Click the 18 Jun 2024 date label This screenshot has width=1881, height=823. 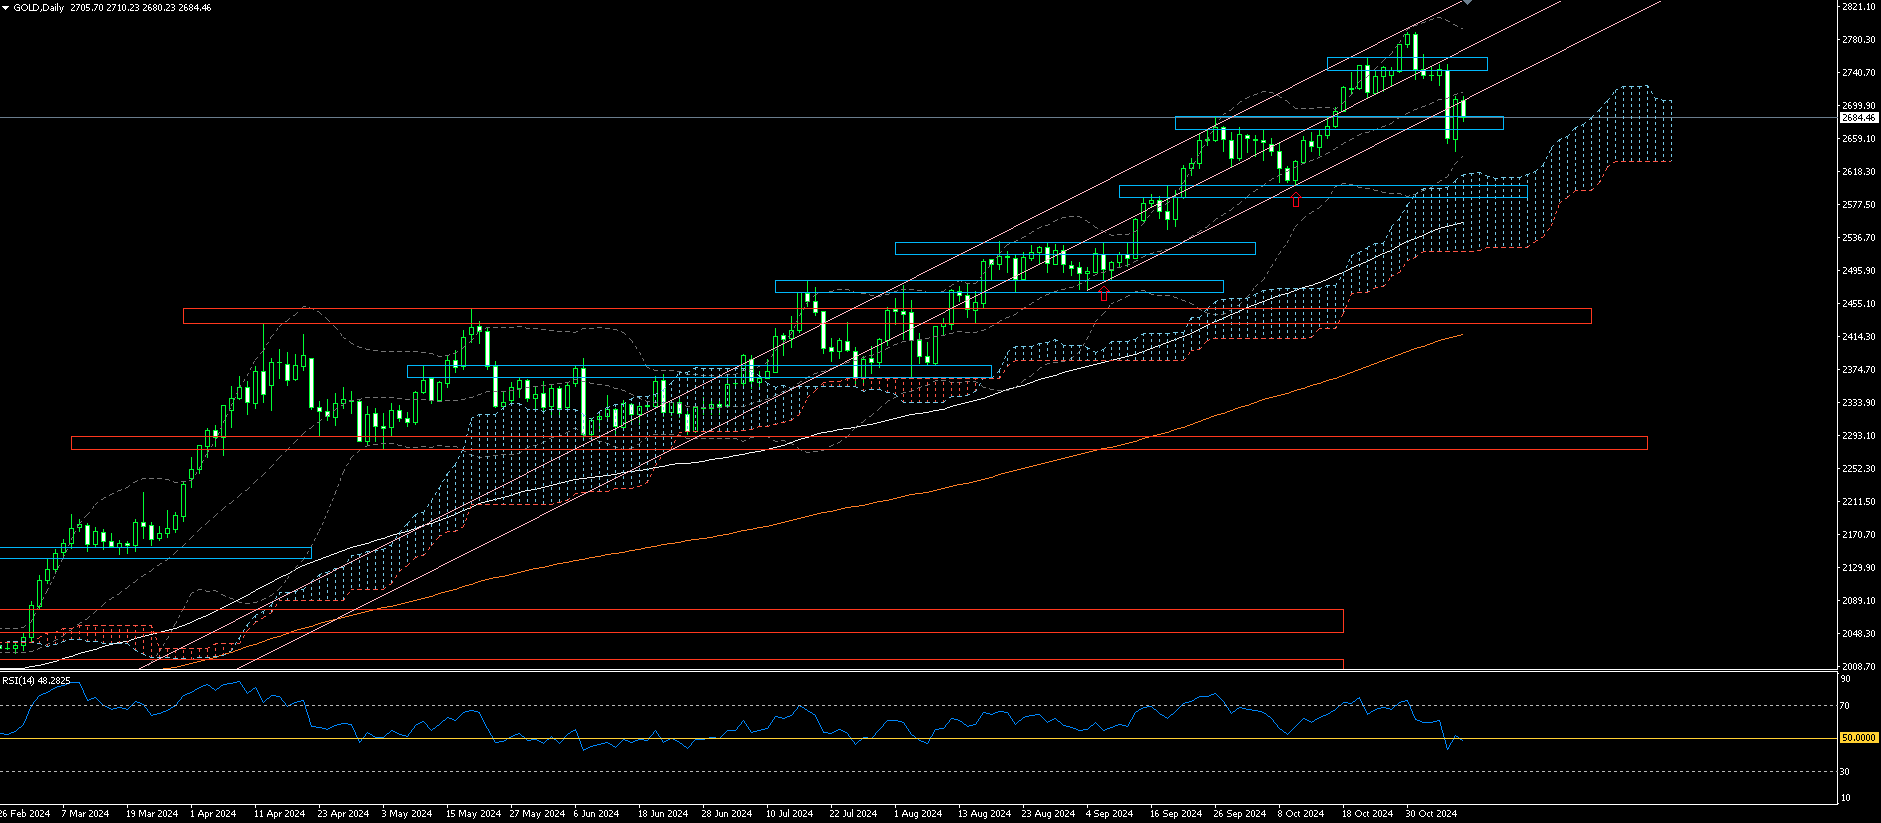point(663,814)
